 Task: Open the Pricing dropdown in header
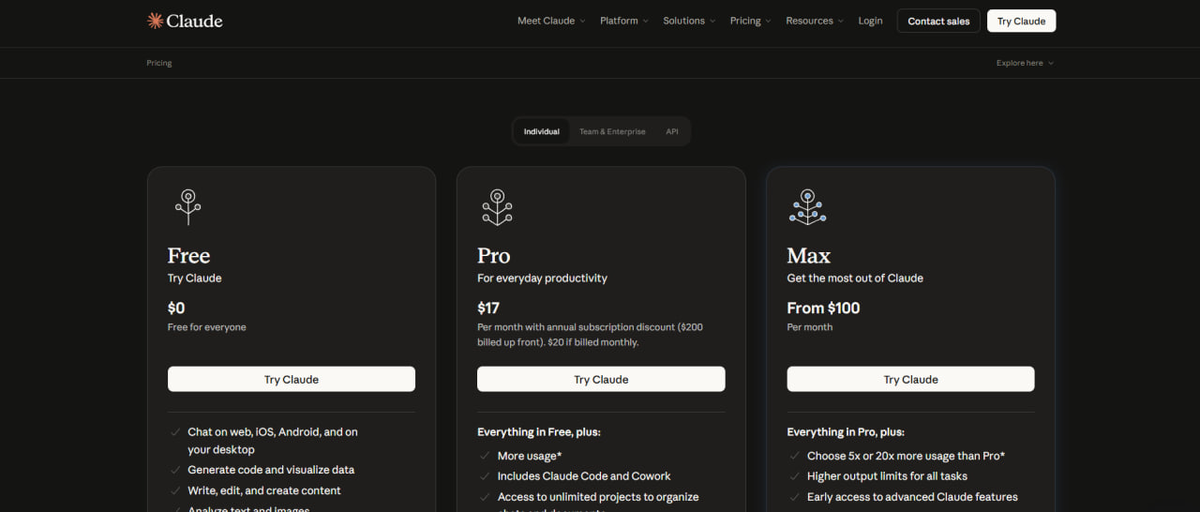[750, 21]
